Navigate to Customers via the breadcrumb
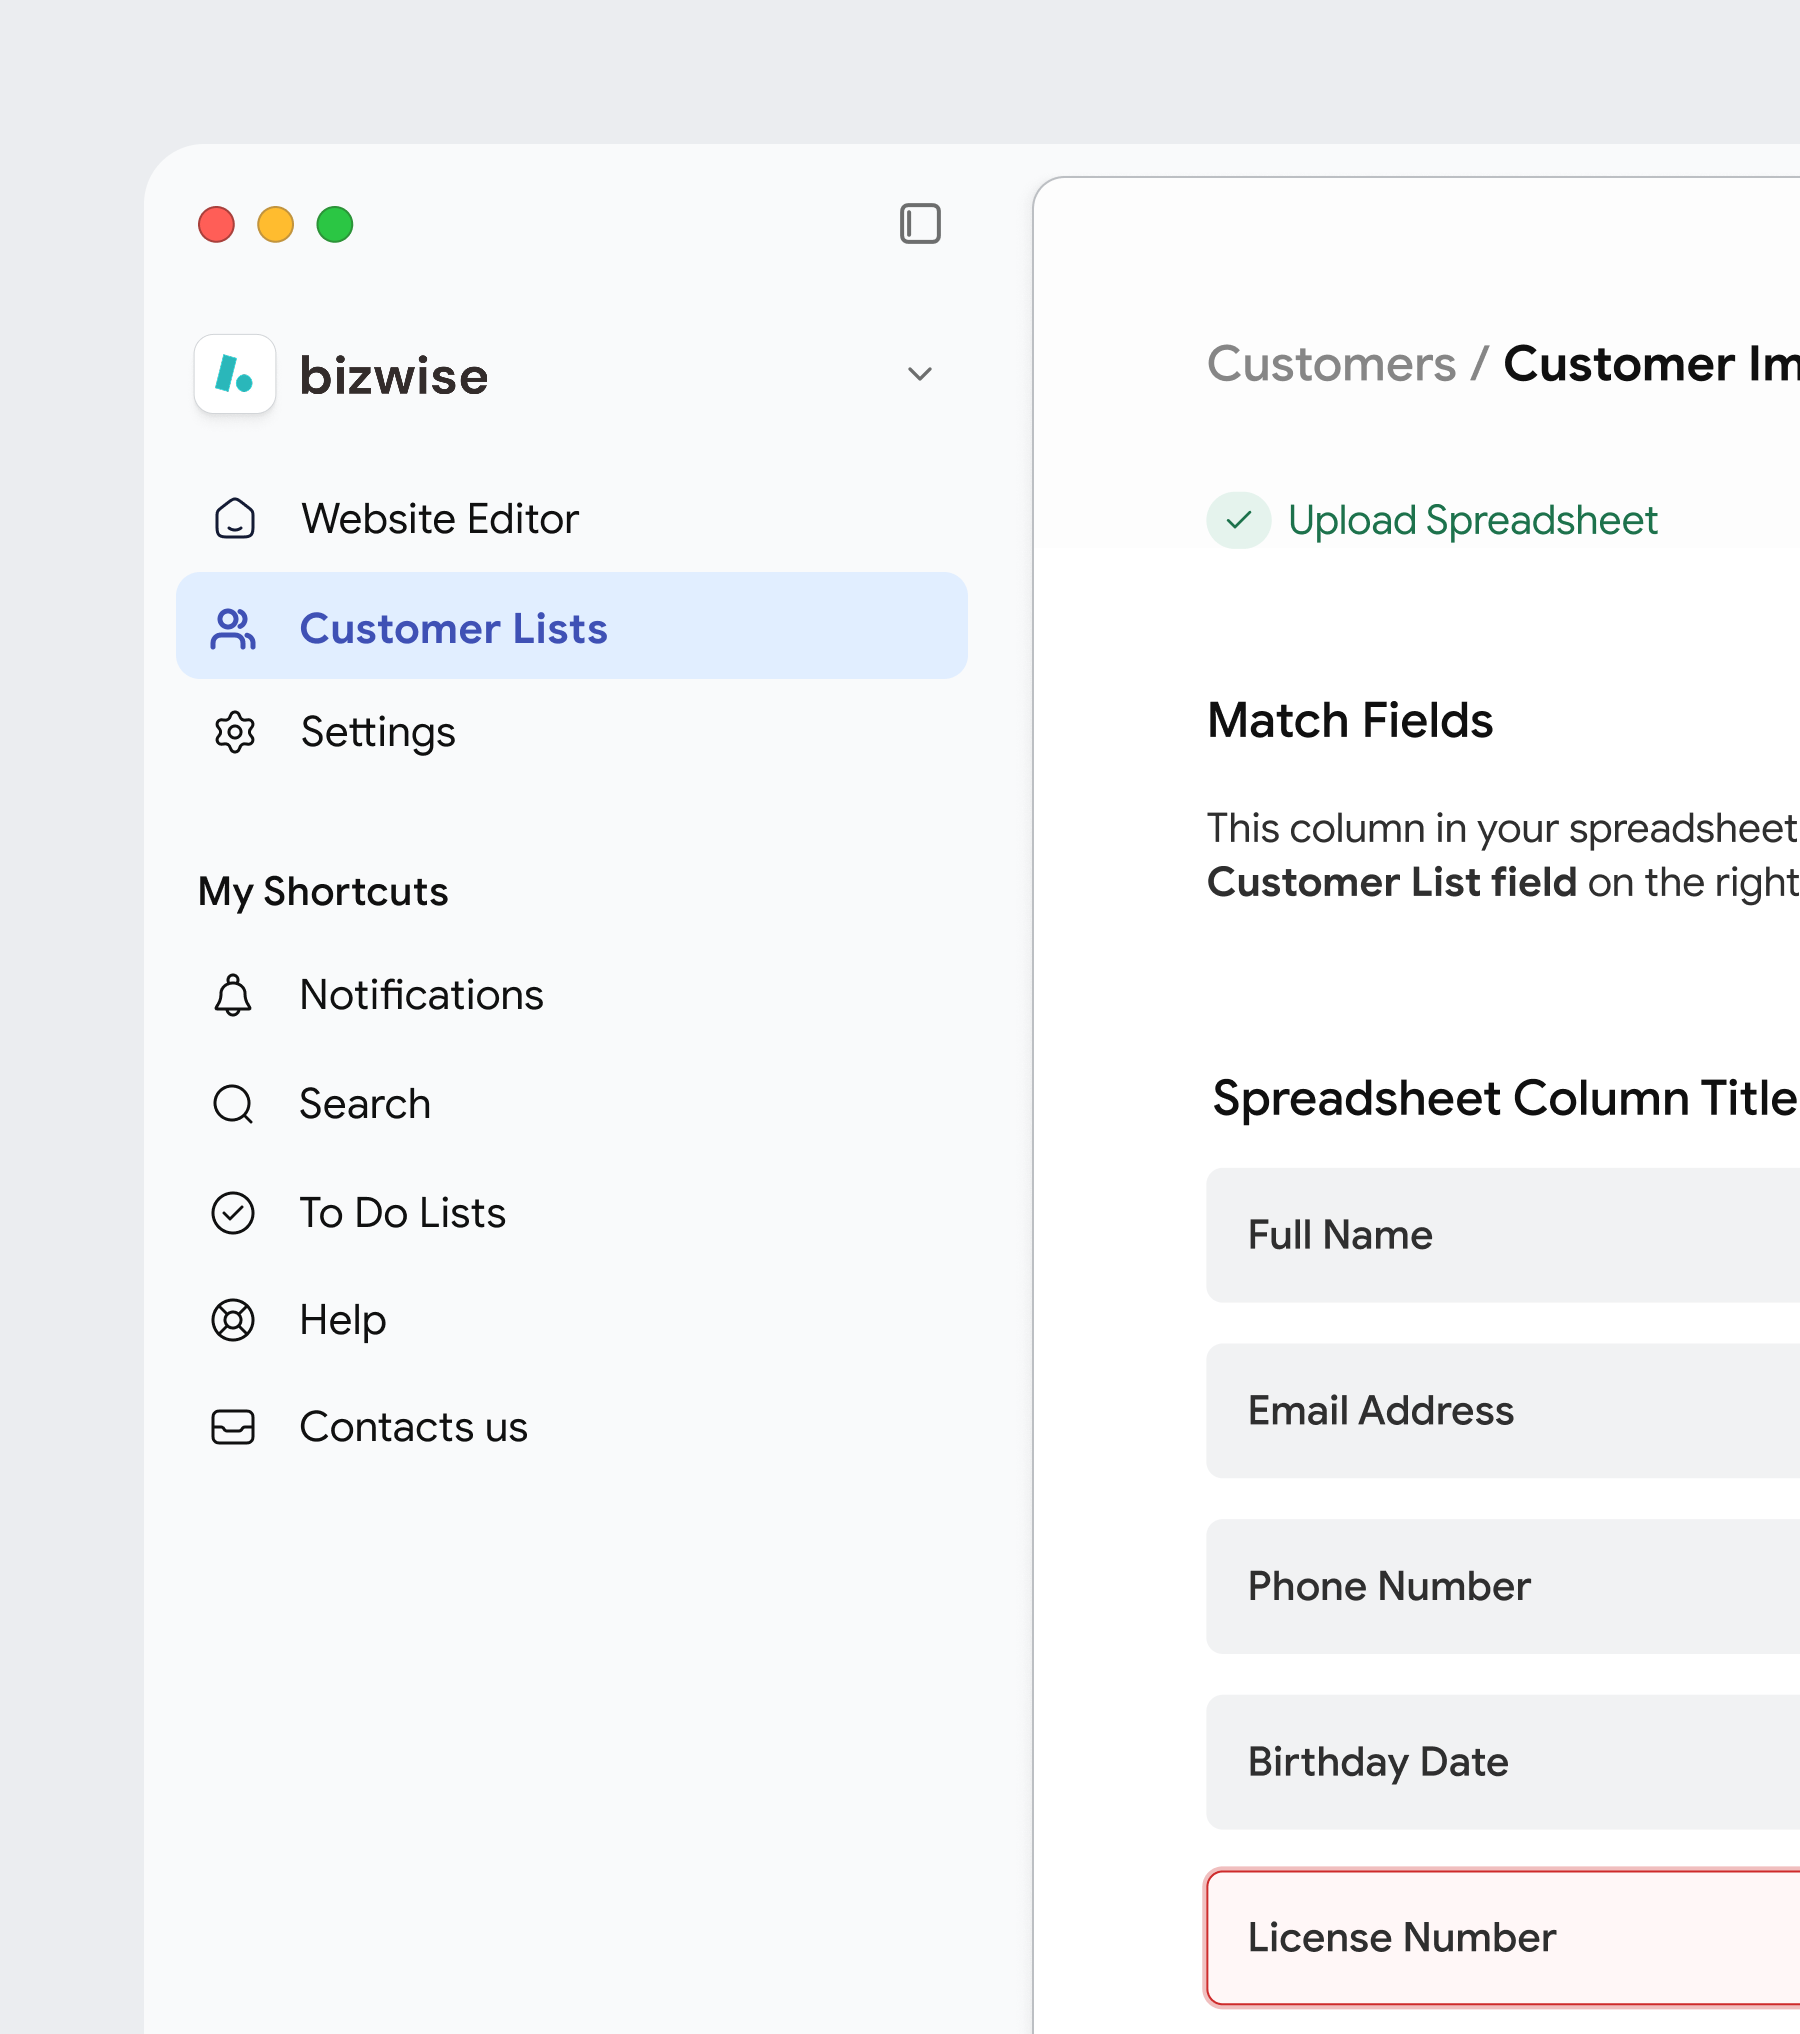 coord(1332,363)
